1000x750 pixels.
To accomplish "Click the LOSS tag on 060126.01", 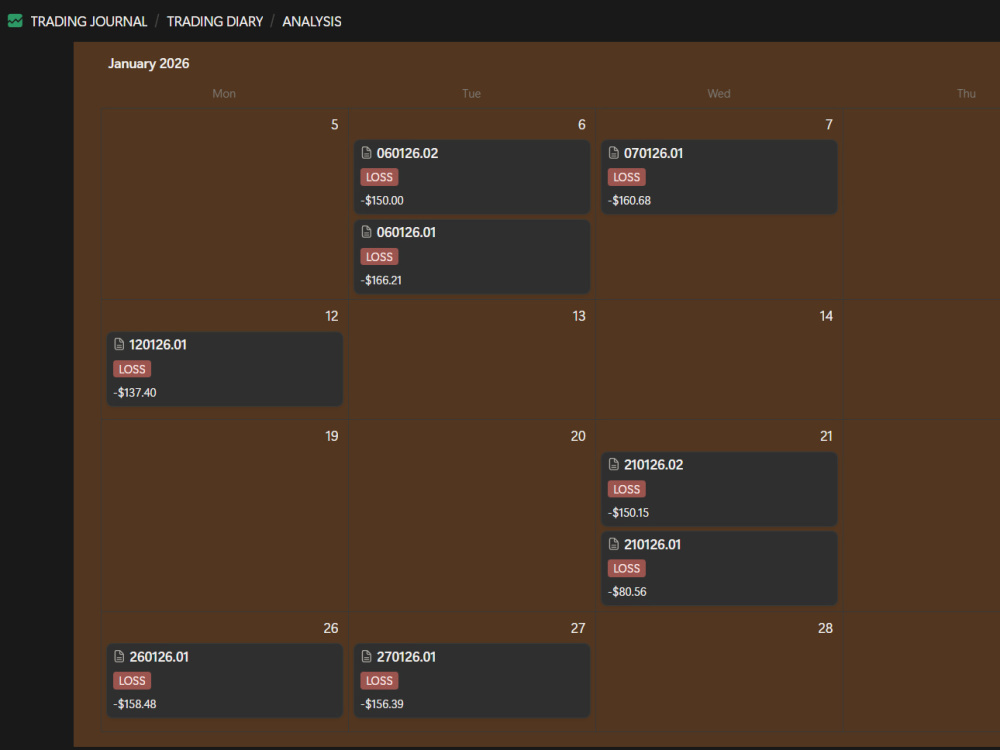I will (379, 256).
